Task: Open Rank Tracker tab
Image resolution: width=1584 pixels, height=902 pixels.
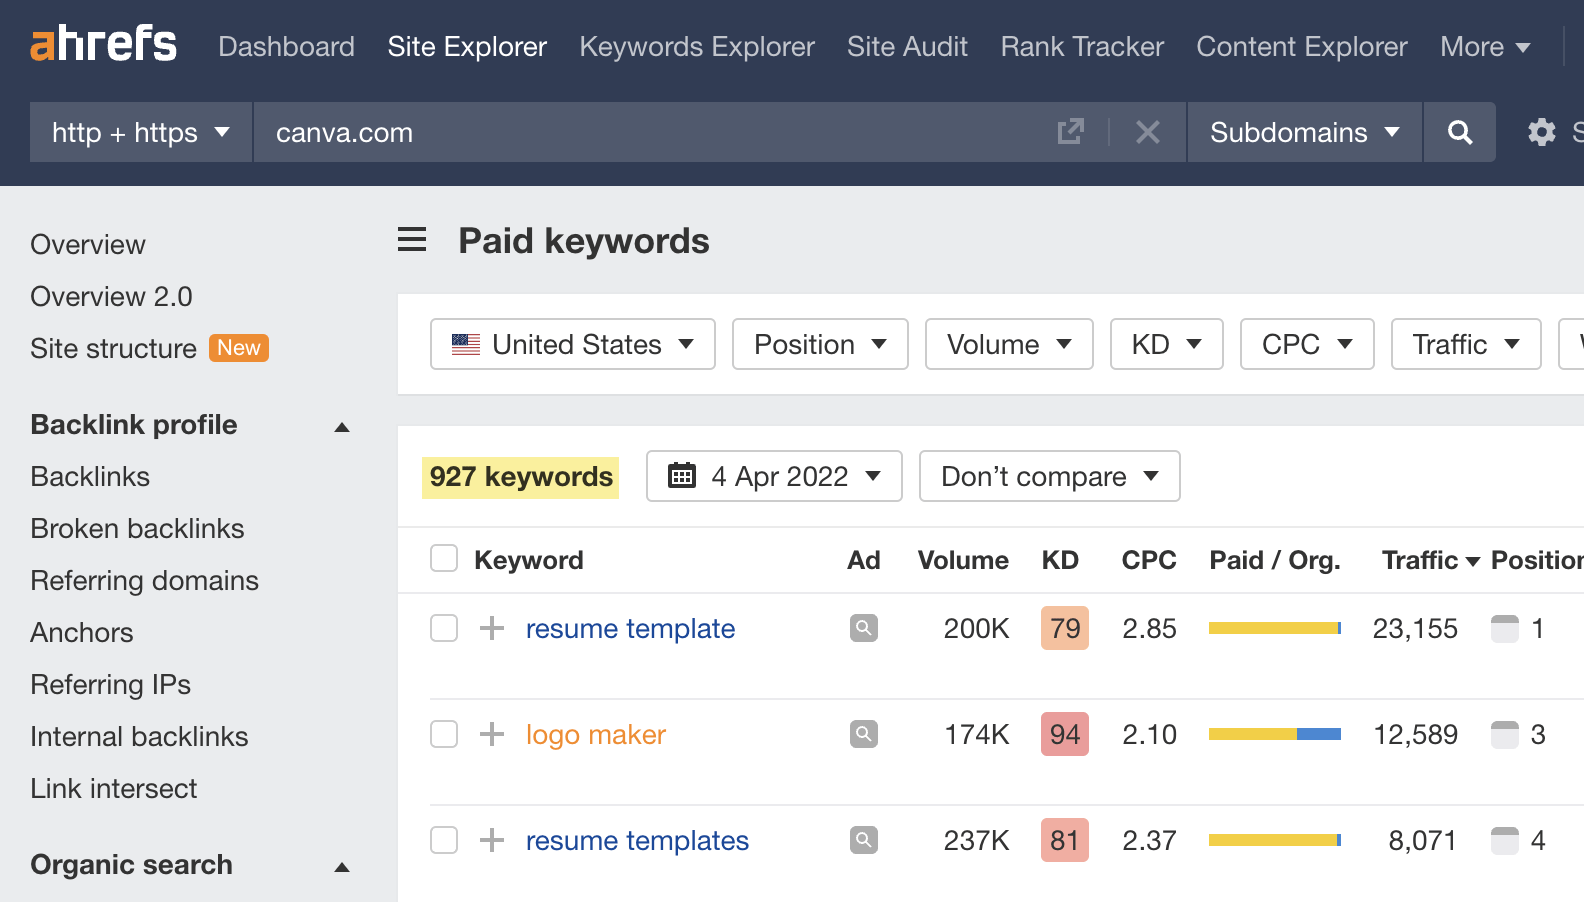Action: click(x=1082, y=46)
